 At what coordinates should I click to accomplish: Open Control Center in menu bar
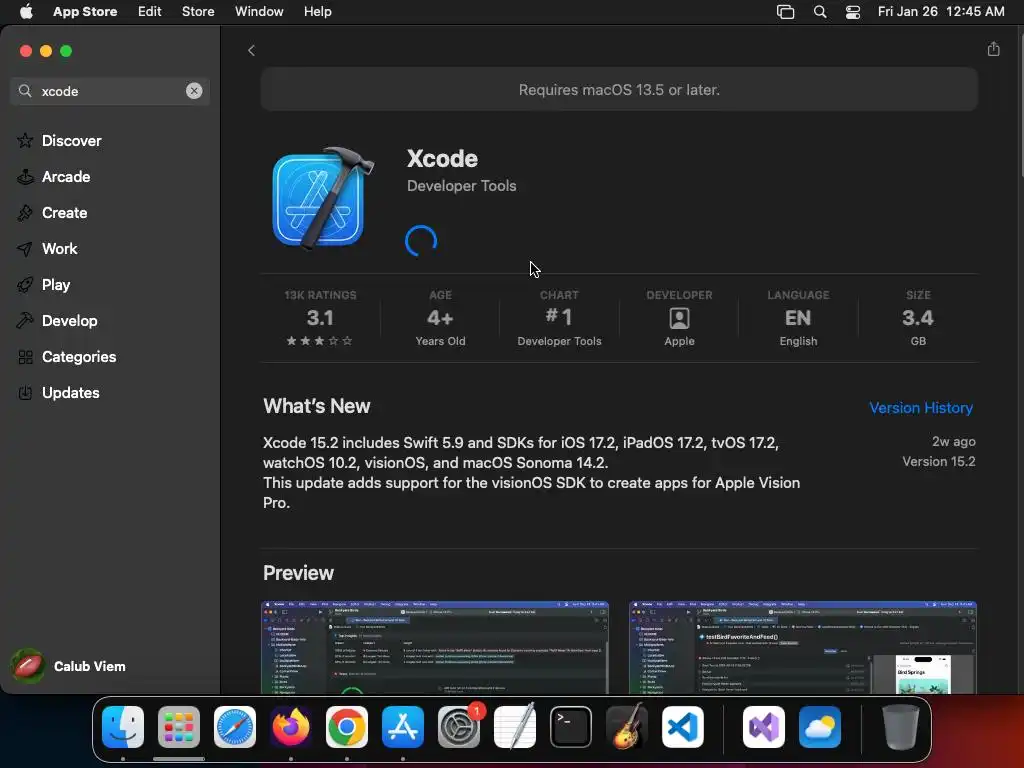click(852, 12)
